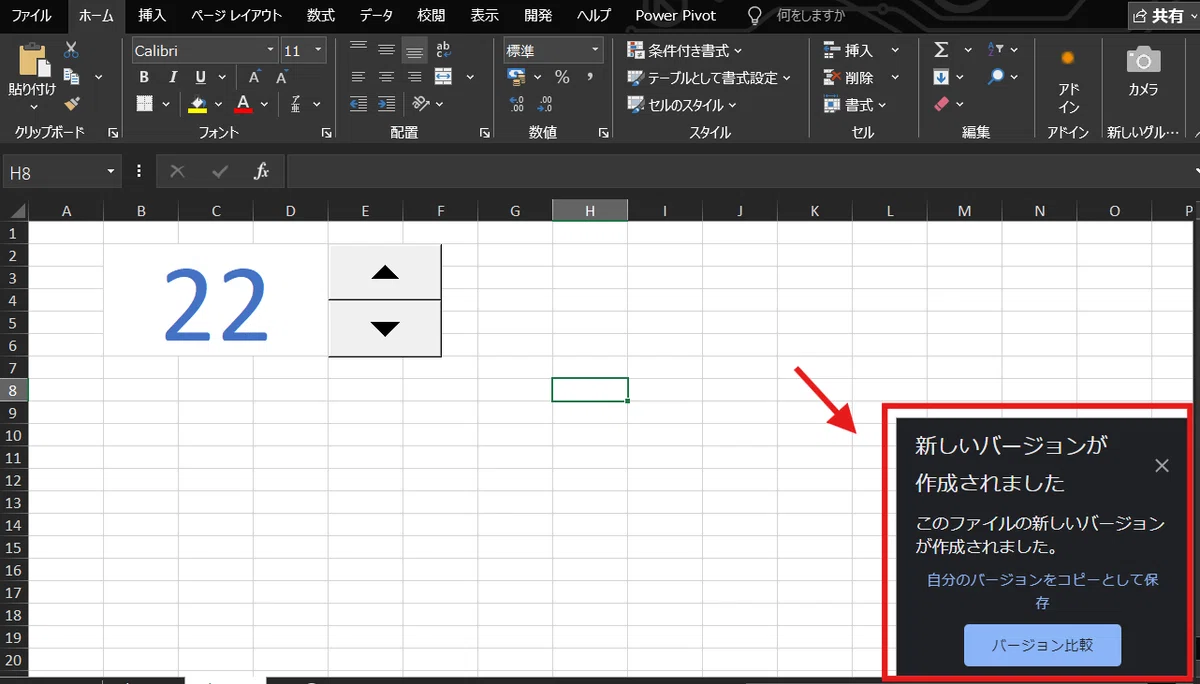Click the Fill down arrow icon
The height and width of the screenshot is (684, 1200).
tap(941, 76)
